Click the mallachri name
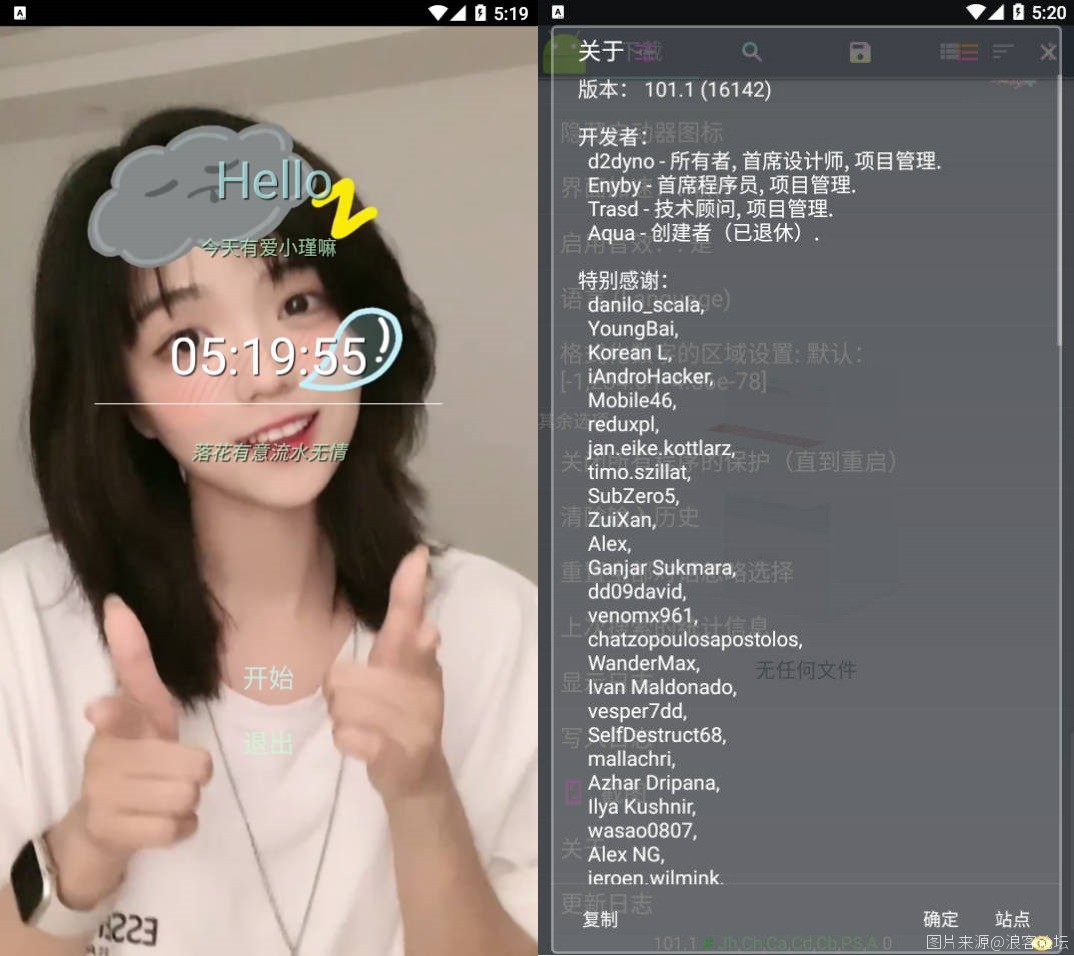This screenshot has width=1074, height=956. (x=632, y=759)
